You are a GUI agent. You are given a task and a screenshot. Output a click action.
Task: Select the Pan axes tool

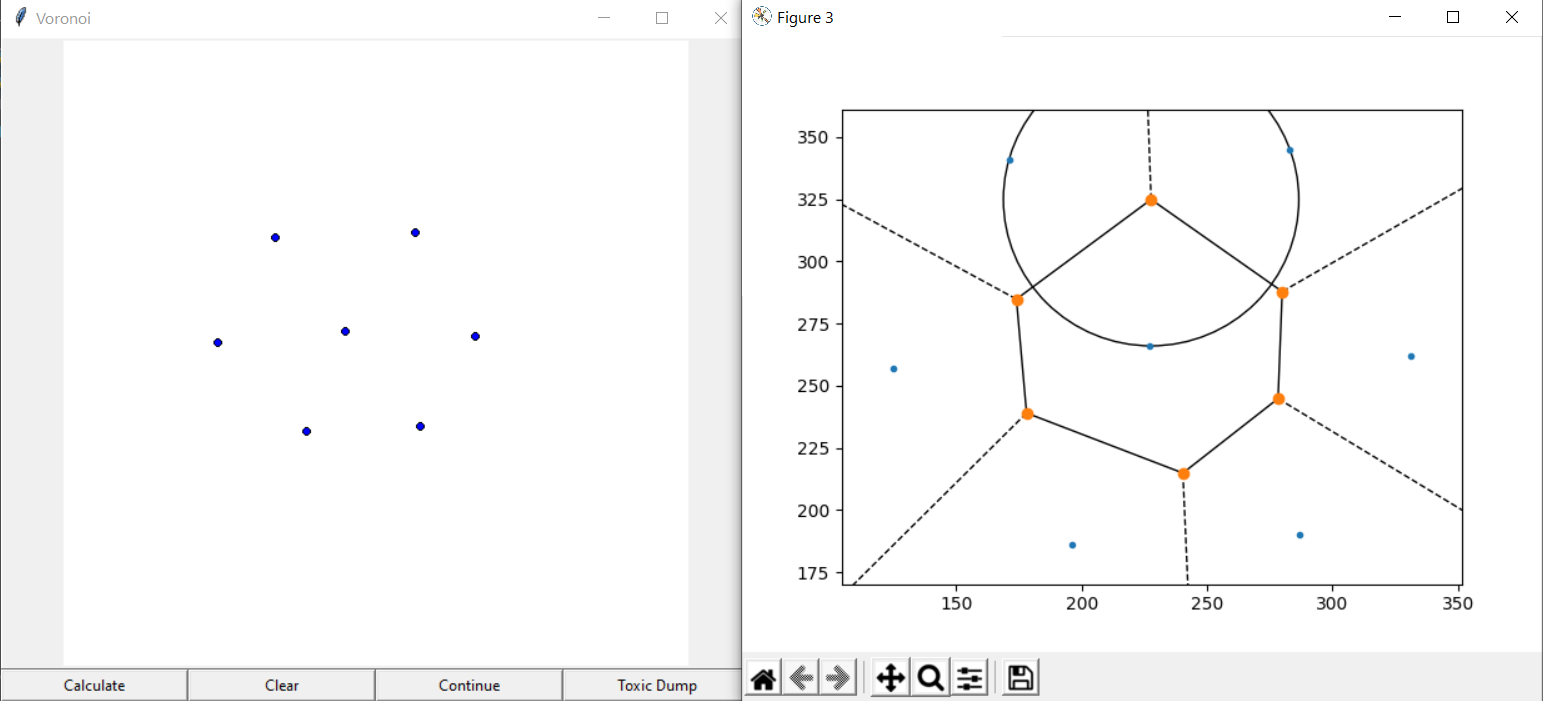click(890, 679)
